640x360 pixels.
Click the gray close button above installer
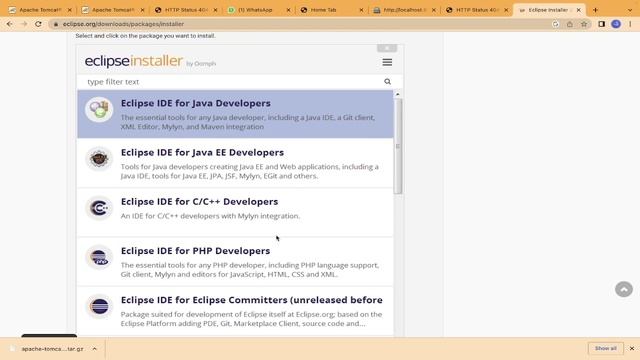(387, 48)
